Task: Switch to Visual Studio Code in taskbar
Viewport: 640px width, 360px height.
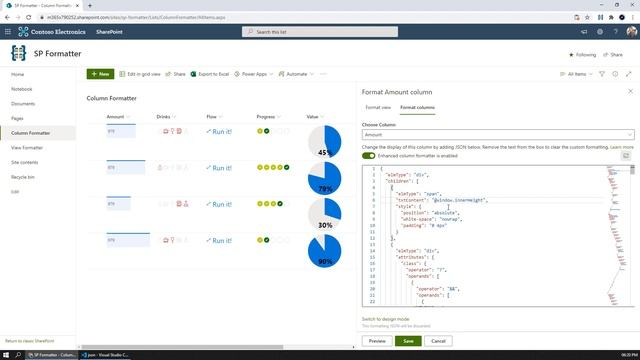Action: pos(105,355)
